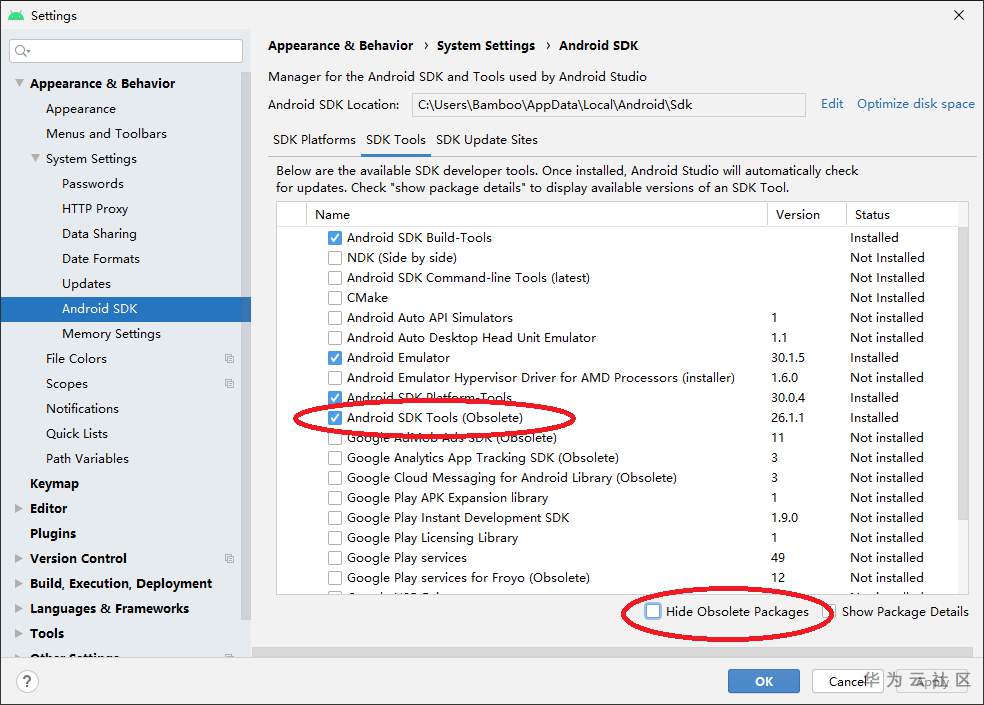Viewport: 984px width, 705px height.
Task: Open Memory Settings page
Action: [x=111, y=334]
